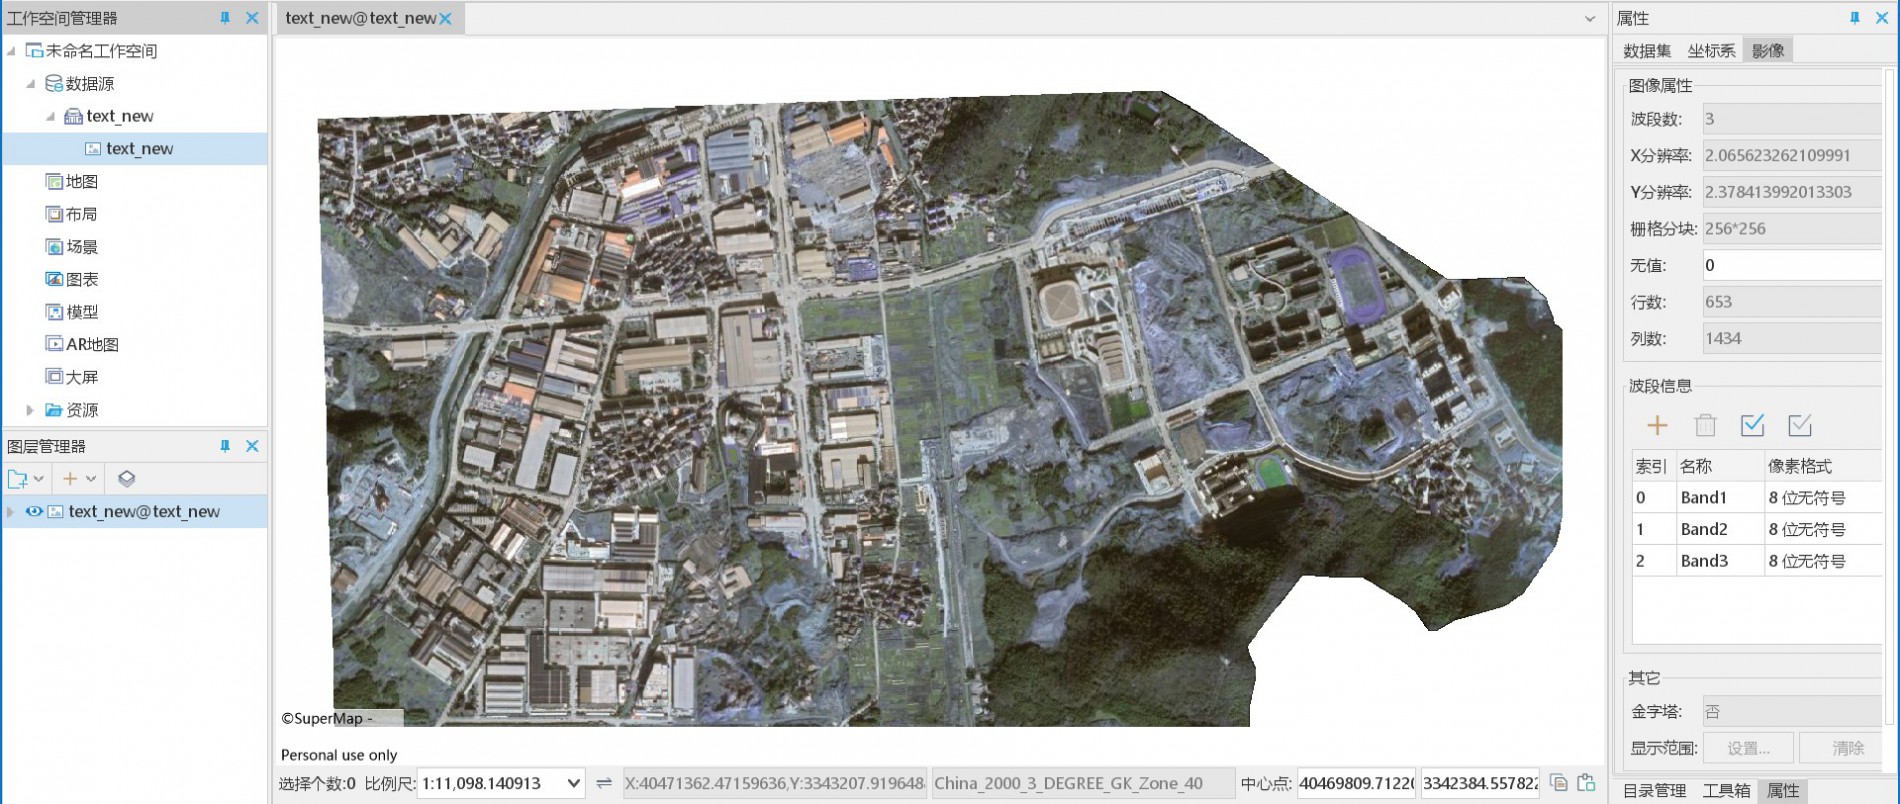
Task: Select the 场景 node in workspace tree
Action: point(71,247)
